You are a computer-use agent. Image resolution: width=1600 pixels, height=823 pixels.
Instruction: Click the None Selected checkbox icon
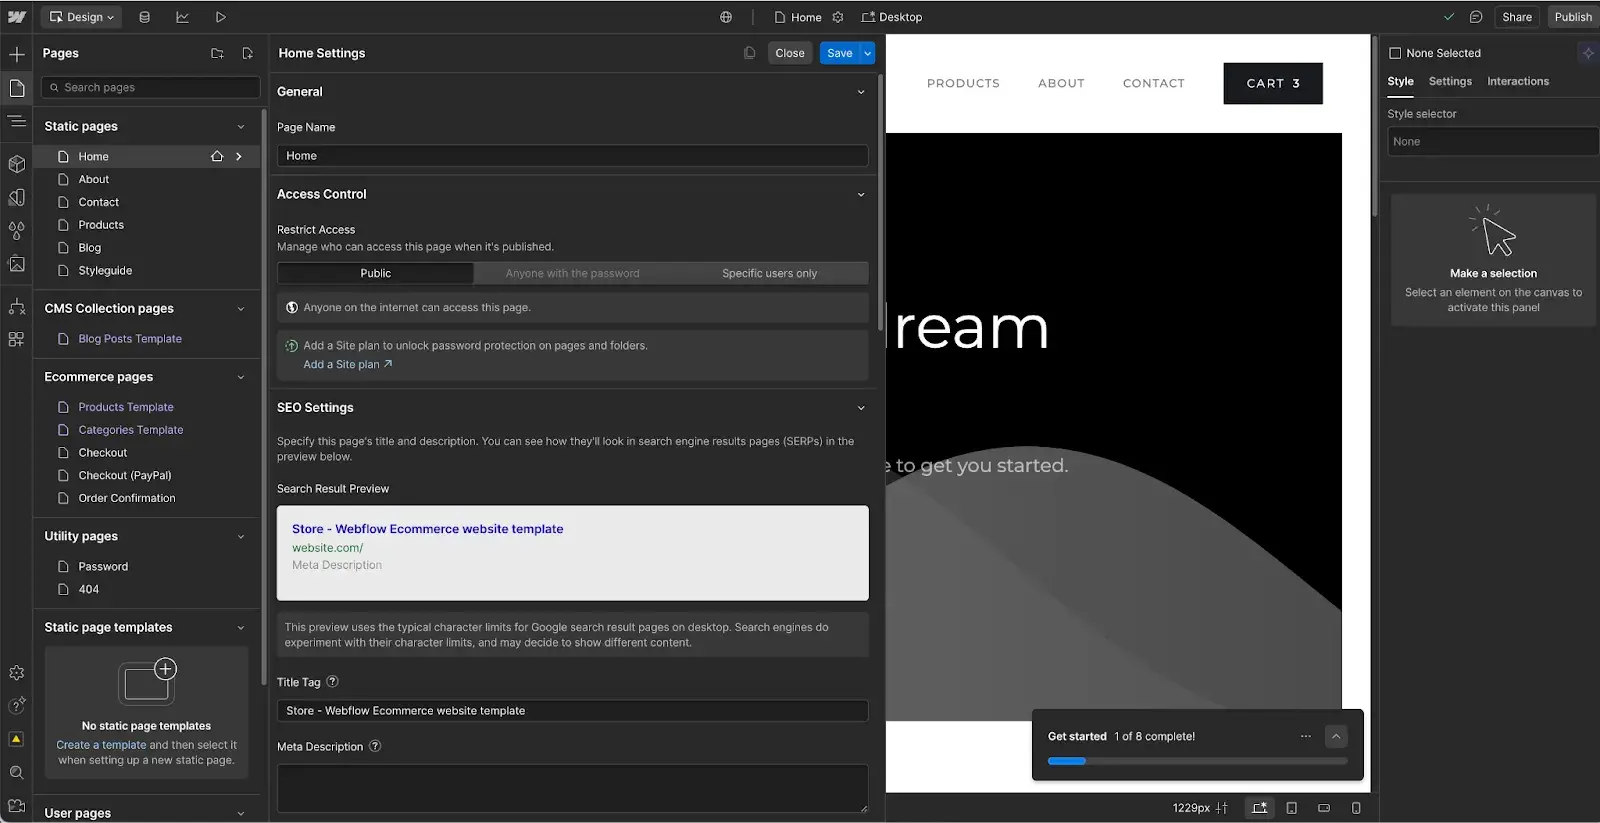[x=1395, y=53]
